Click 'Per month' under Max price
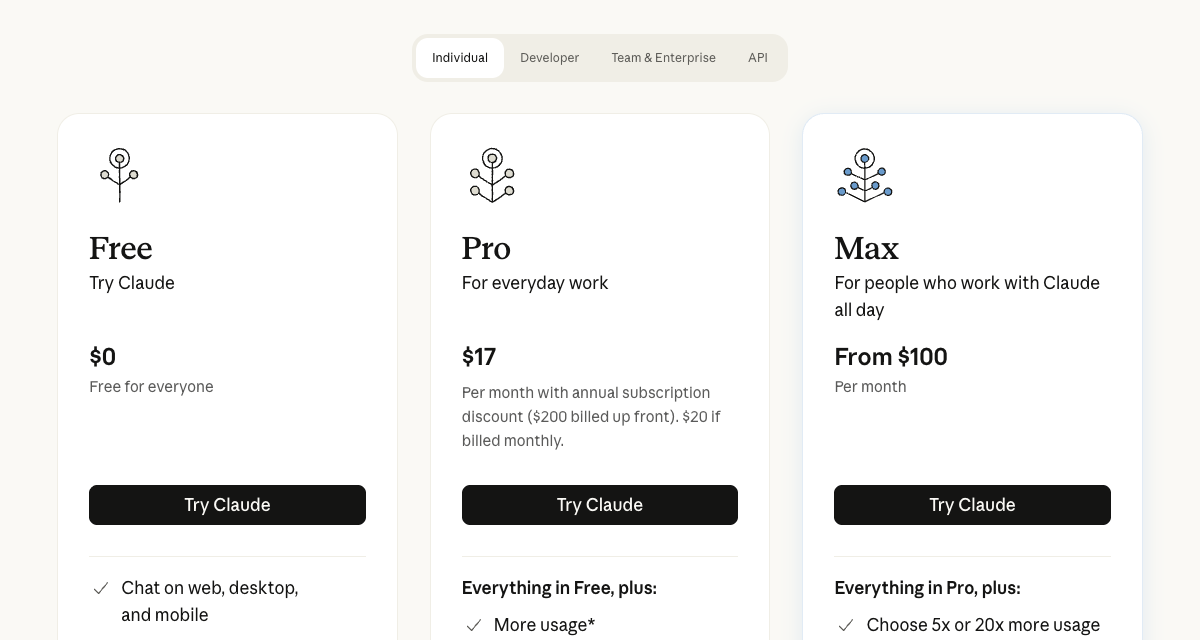Image resolution: width=1200 pixels, height=640 pixels. click(870, 387)
